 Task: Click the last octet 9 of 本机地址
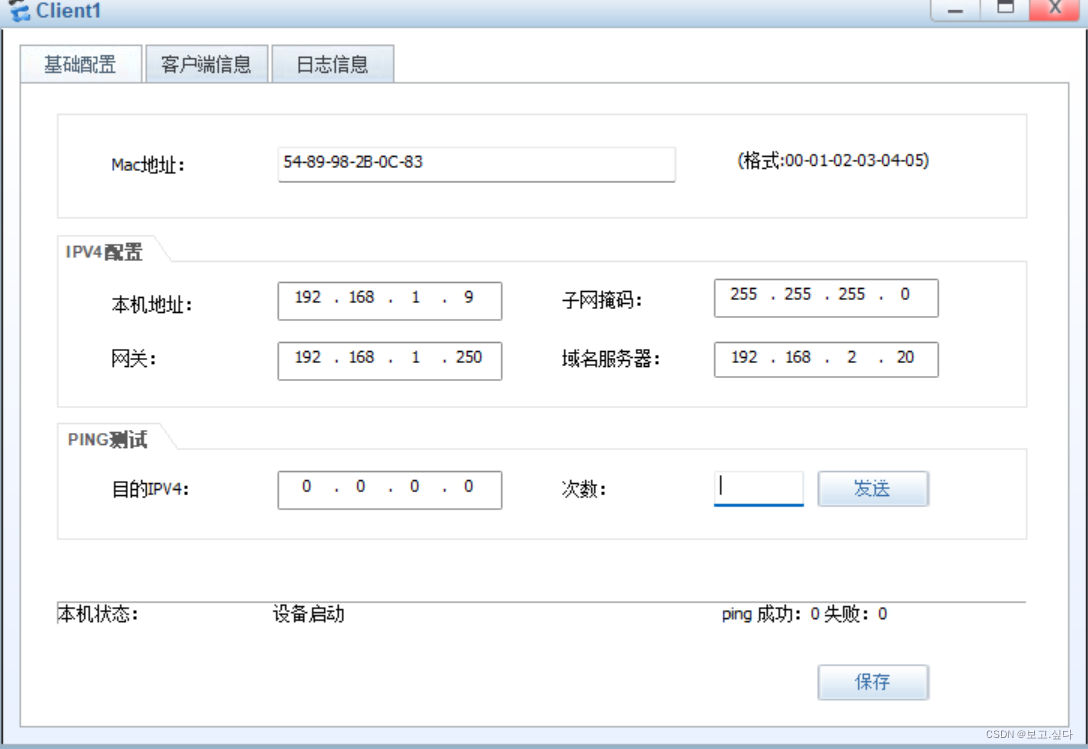point(469,297)
